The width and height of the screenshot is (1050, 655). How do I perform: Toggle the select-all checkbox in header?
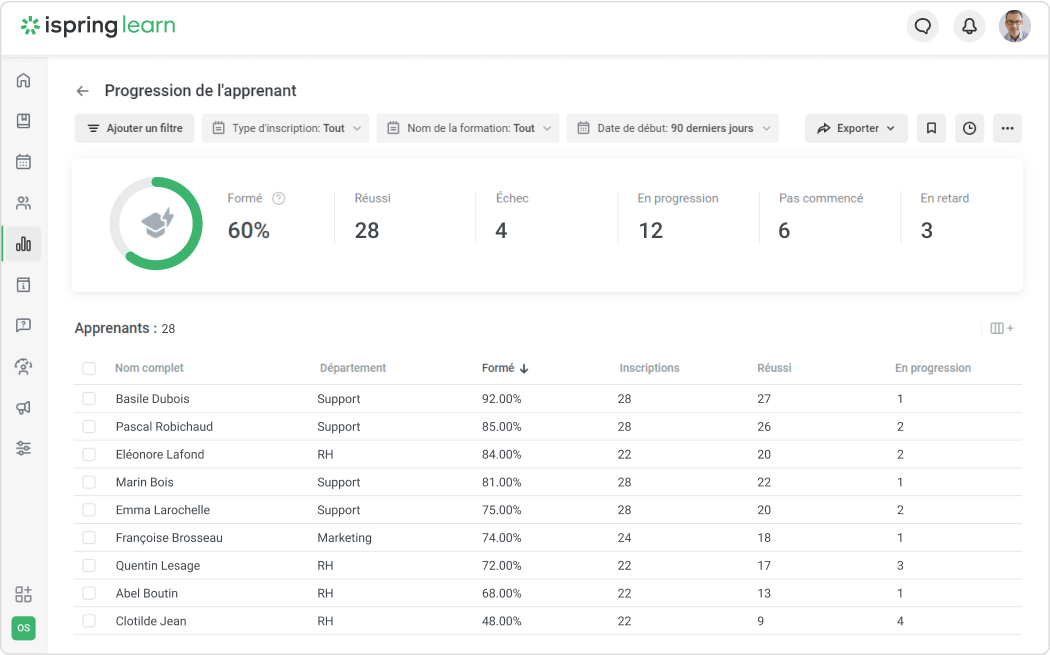tap(89, 368)
